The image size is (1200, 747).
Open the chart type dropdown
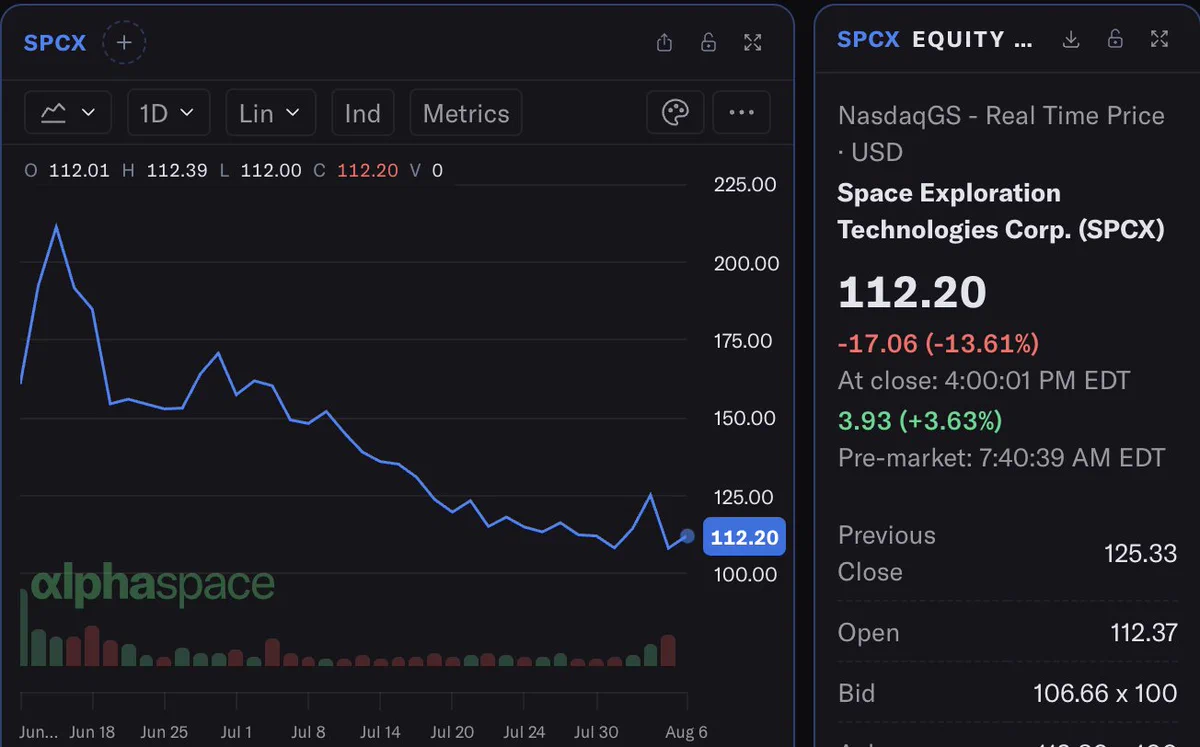coord(68,113)
